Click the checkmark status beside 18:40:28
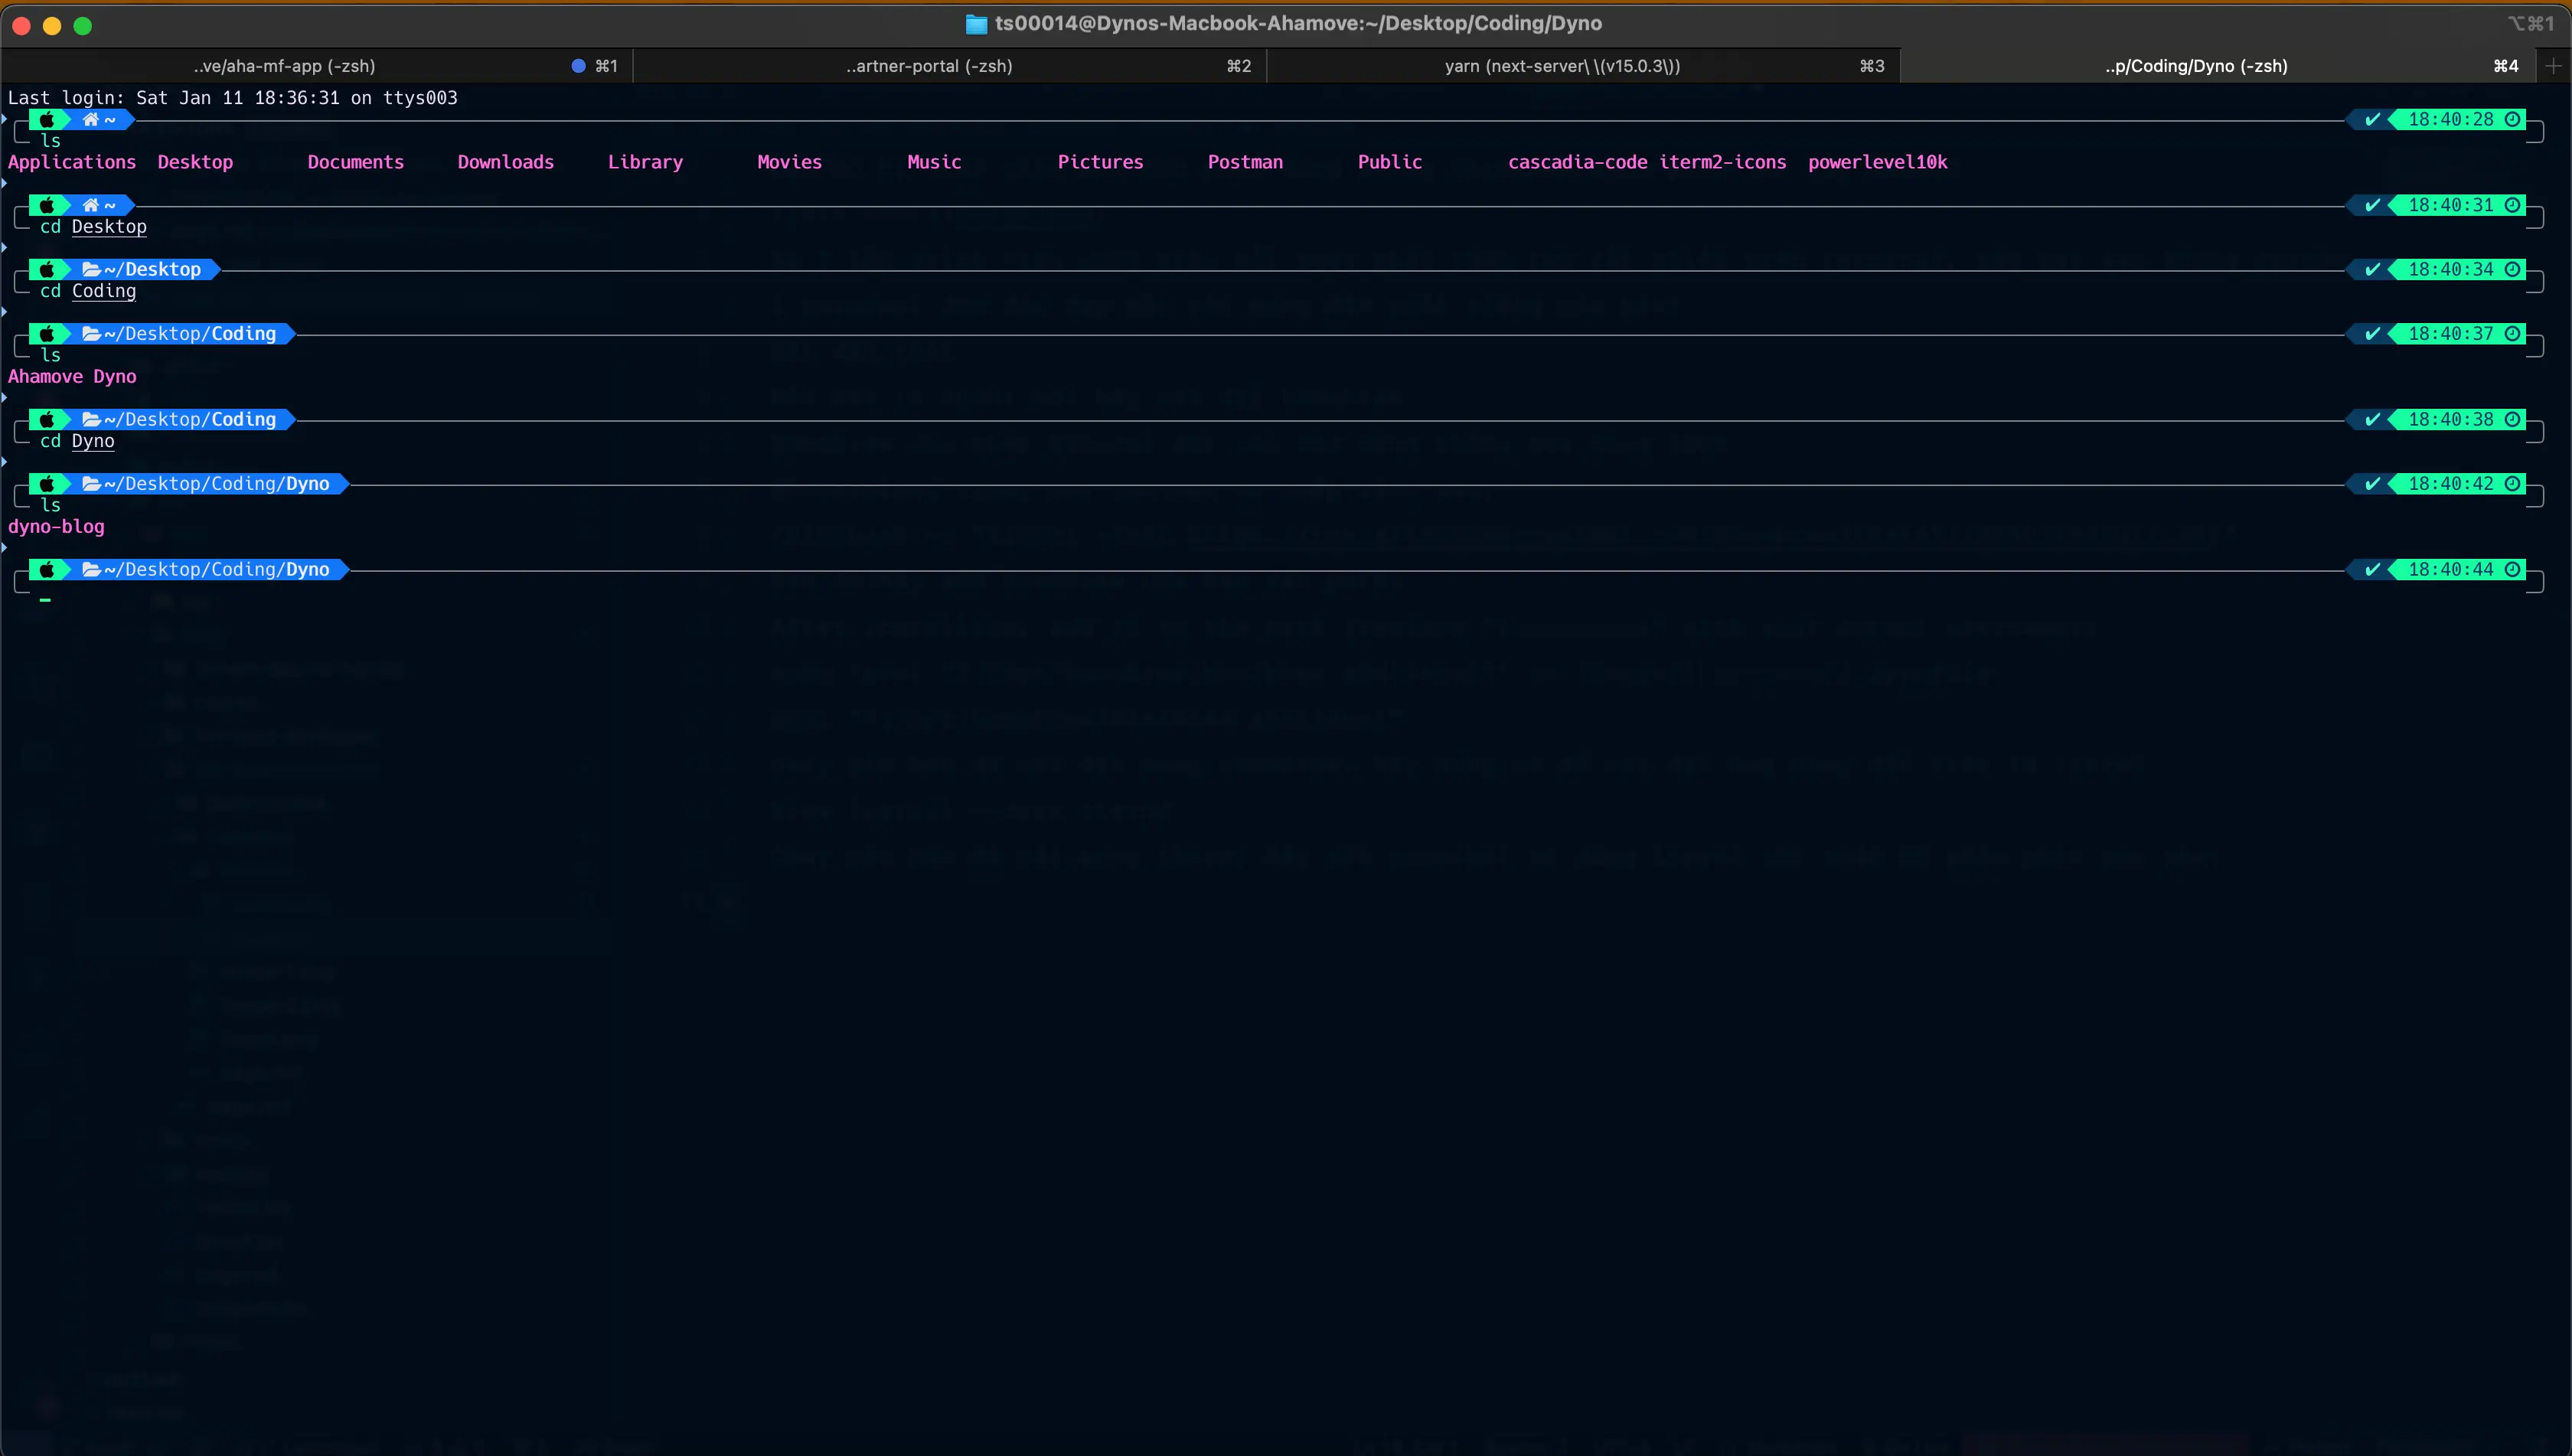 pyautogui.click(x=2372, y=120)
